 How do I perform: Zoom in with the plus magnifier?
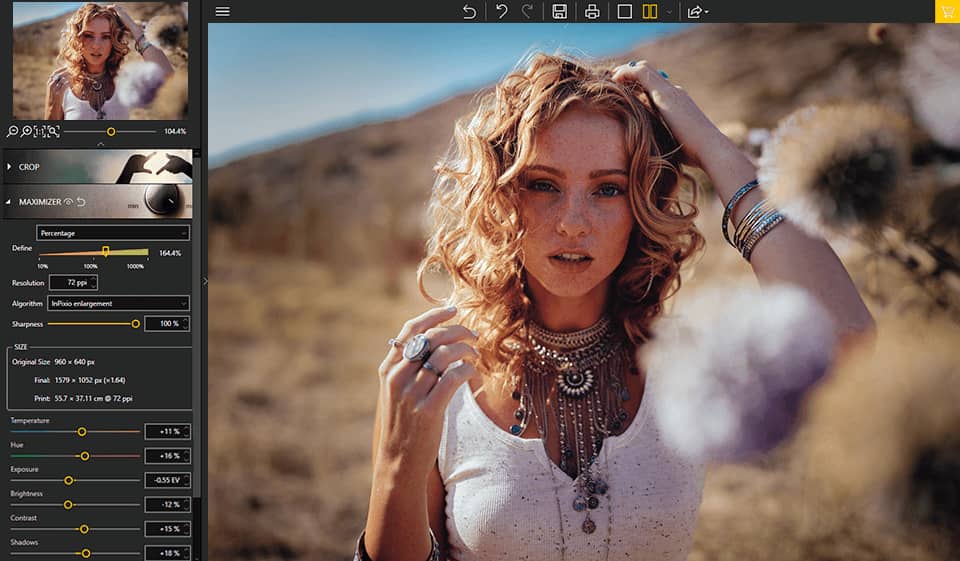tap(26, 131)
